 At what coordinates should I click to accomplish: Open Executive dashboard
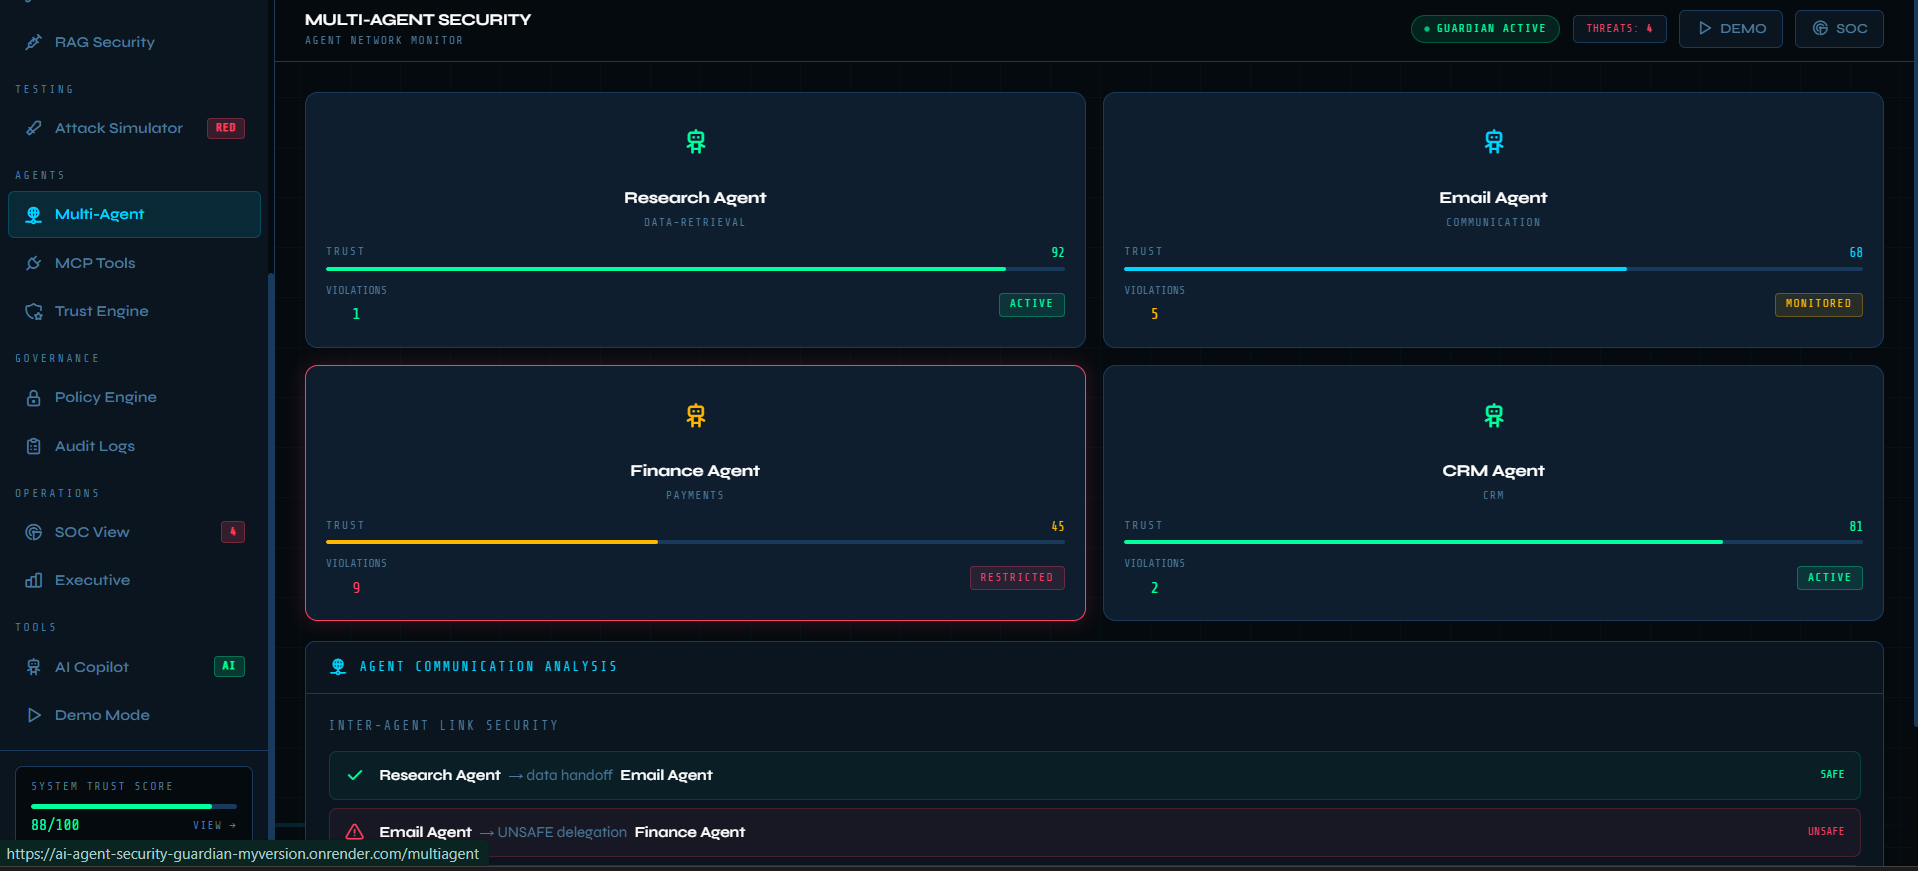tap(134, 580)
